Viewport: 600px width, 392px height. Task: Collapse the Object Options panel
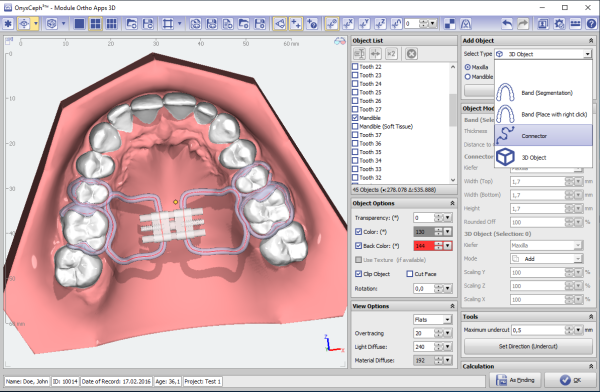point(452,203)
